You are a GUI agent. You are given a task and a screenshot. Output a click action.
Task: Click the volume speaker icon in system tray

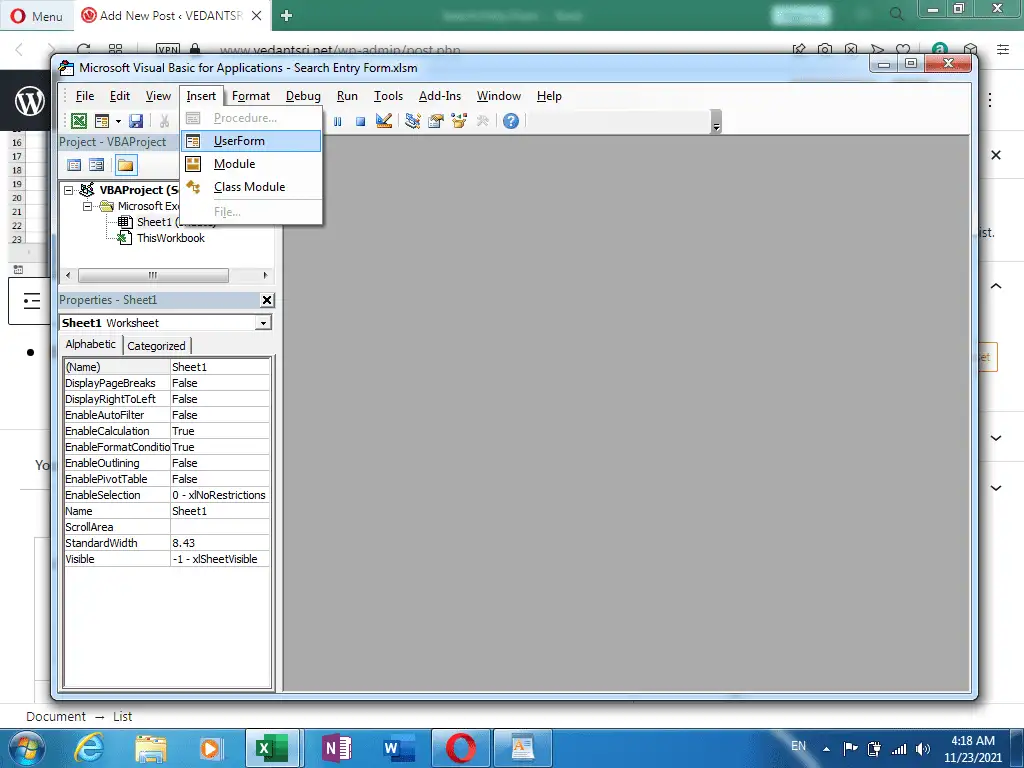[922, 749]
